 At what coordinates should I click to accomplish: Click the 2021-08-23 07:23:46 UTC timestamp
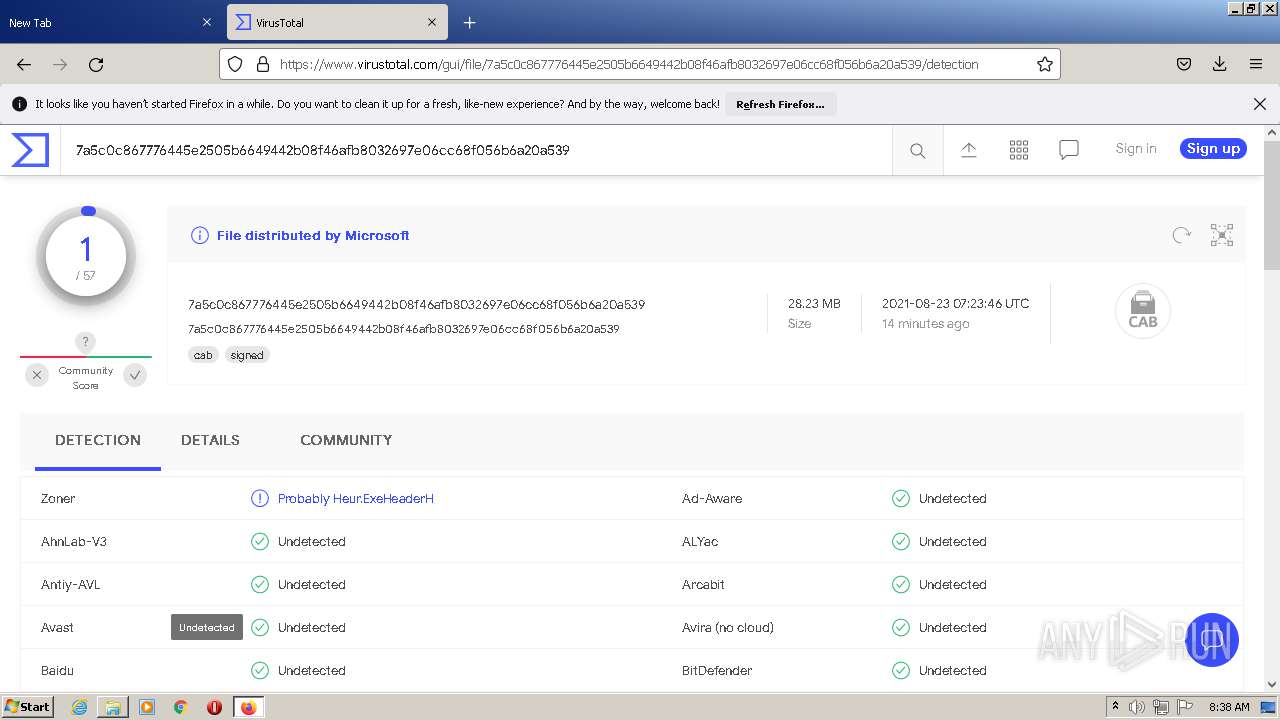(x=955, y=303)
